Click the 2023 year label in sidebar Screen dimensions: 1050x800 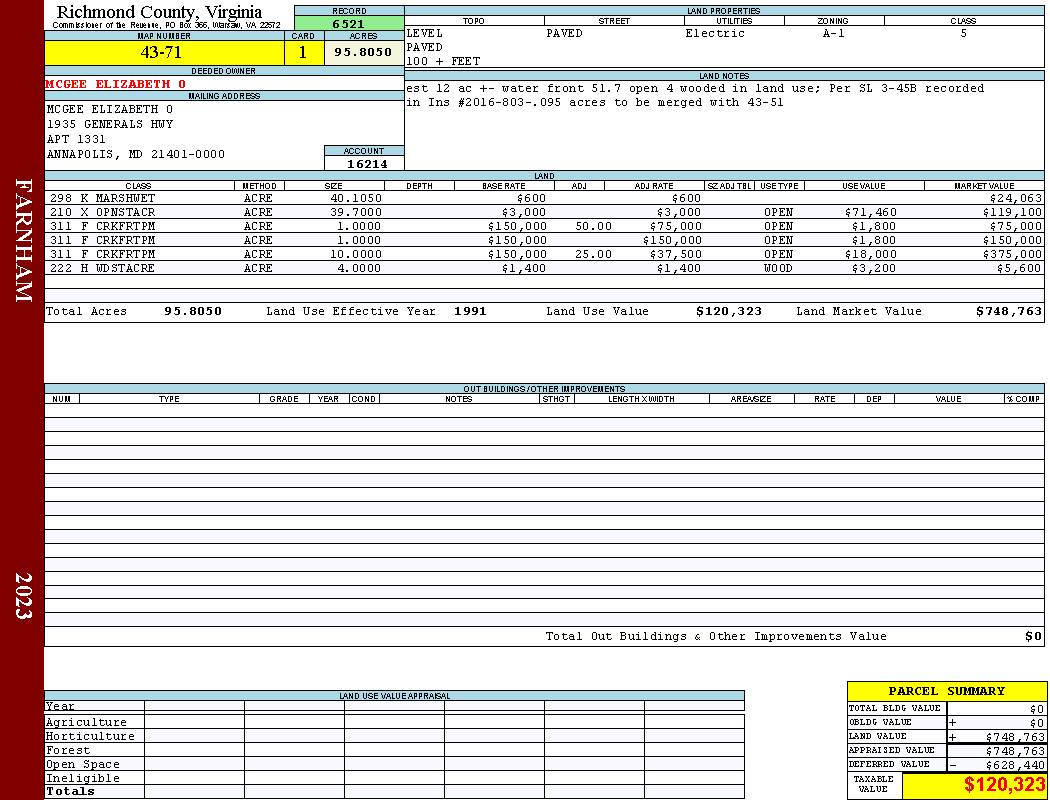pyautogui.click(x=23, y=596)
